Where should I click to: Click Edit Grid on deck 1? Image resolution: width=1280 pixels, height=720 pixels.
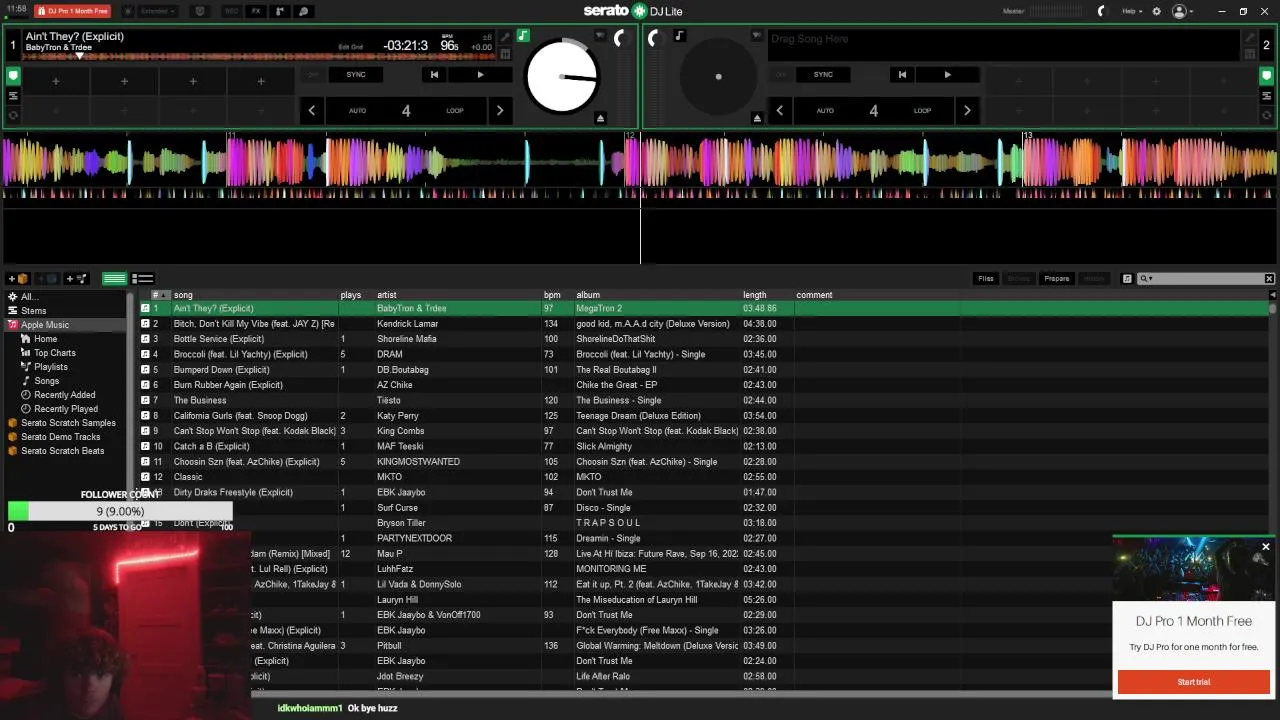[350, 47]
